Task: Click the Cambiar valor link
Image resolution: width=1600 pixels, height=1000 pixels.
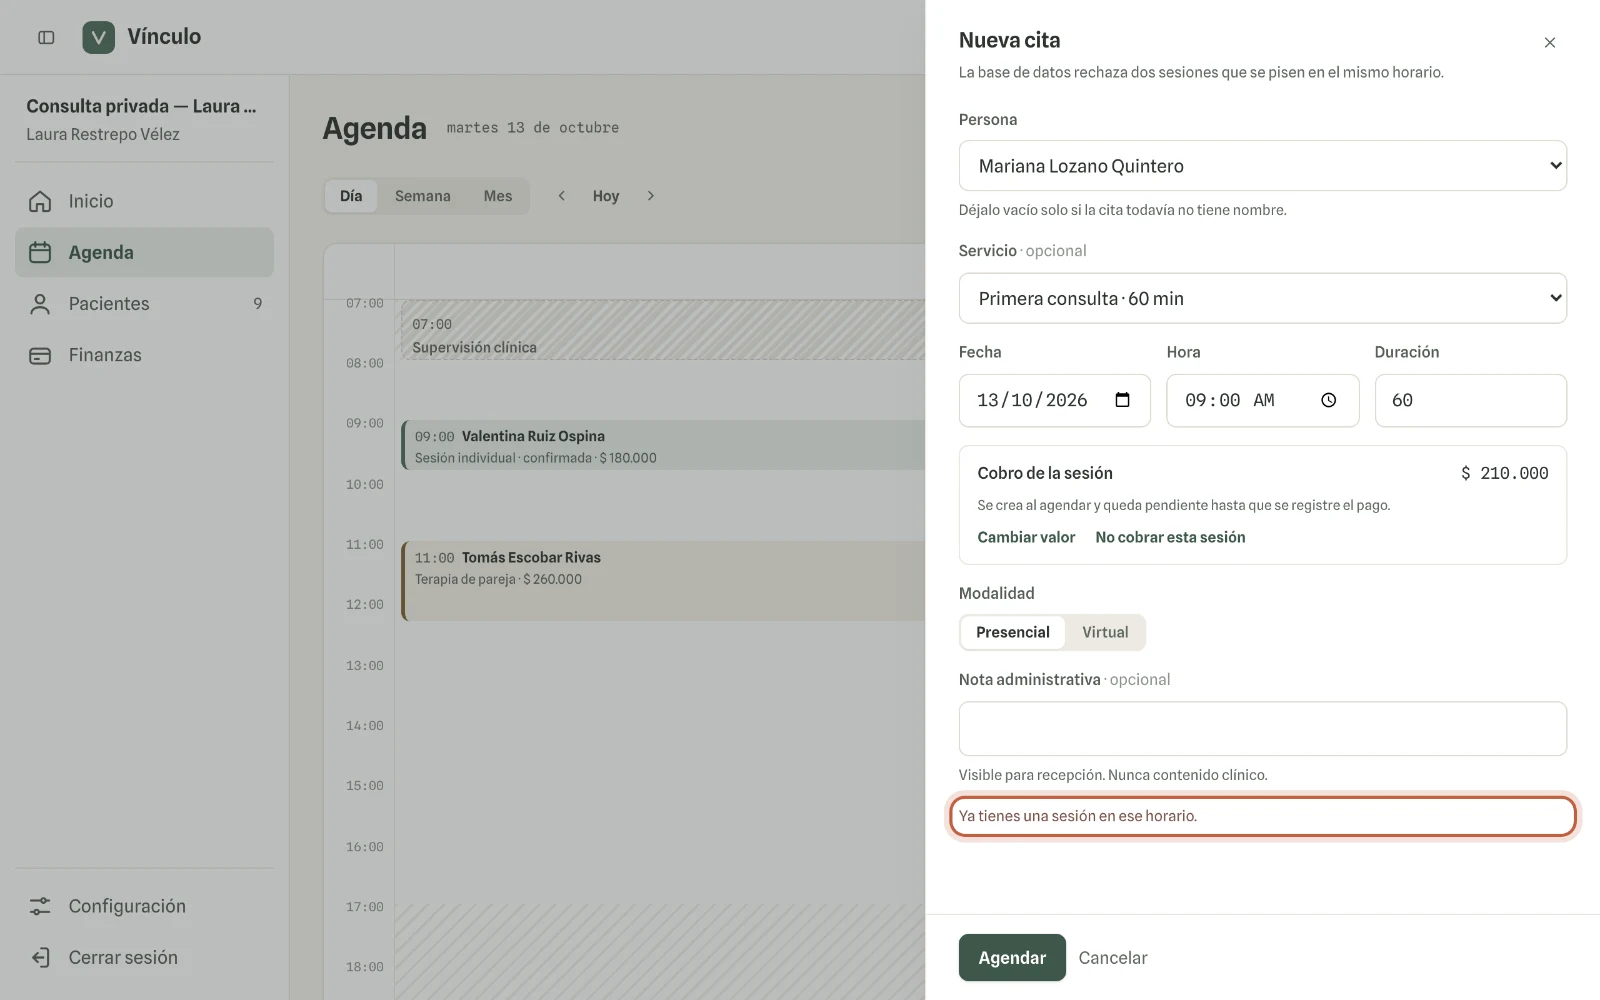Action: click(1026, 537)
